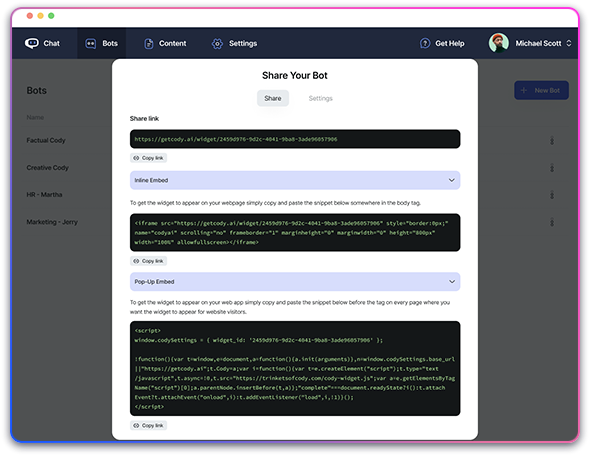Click the New Bot button
This screenshot has height=456, width=590.
(541, 90)
